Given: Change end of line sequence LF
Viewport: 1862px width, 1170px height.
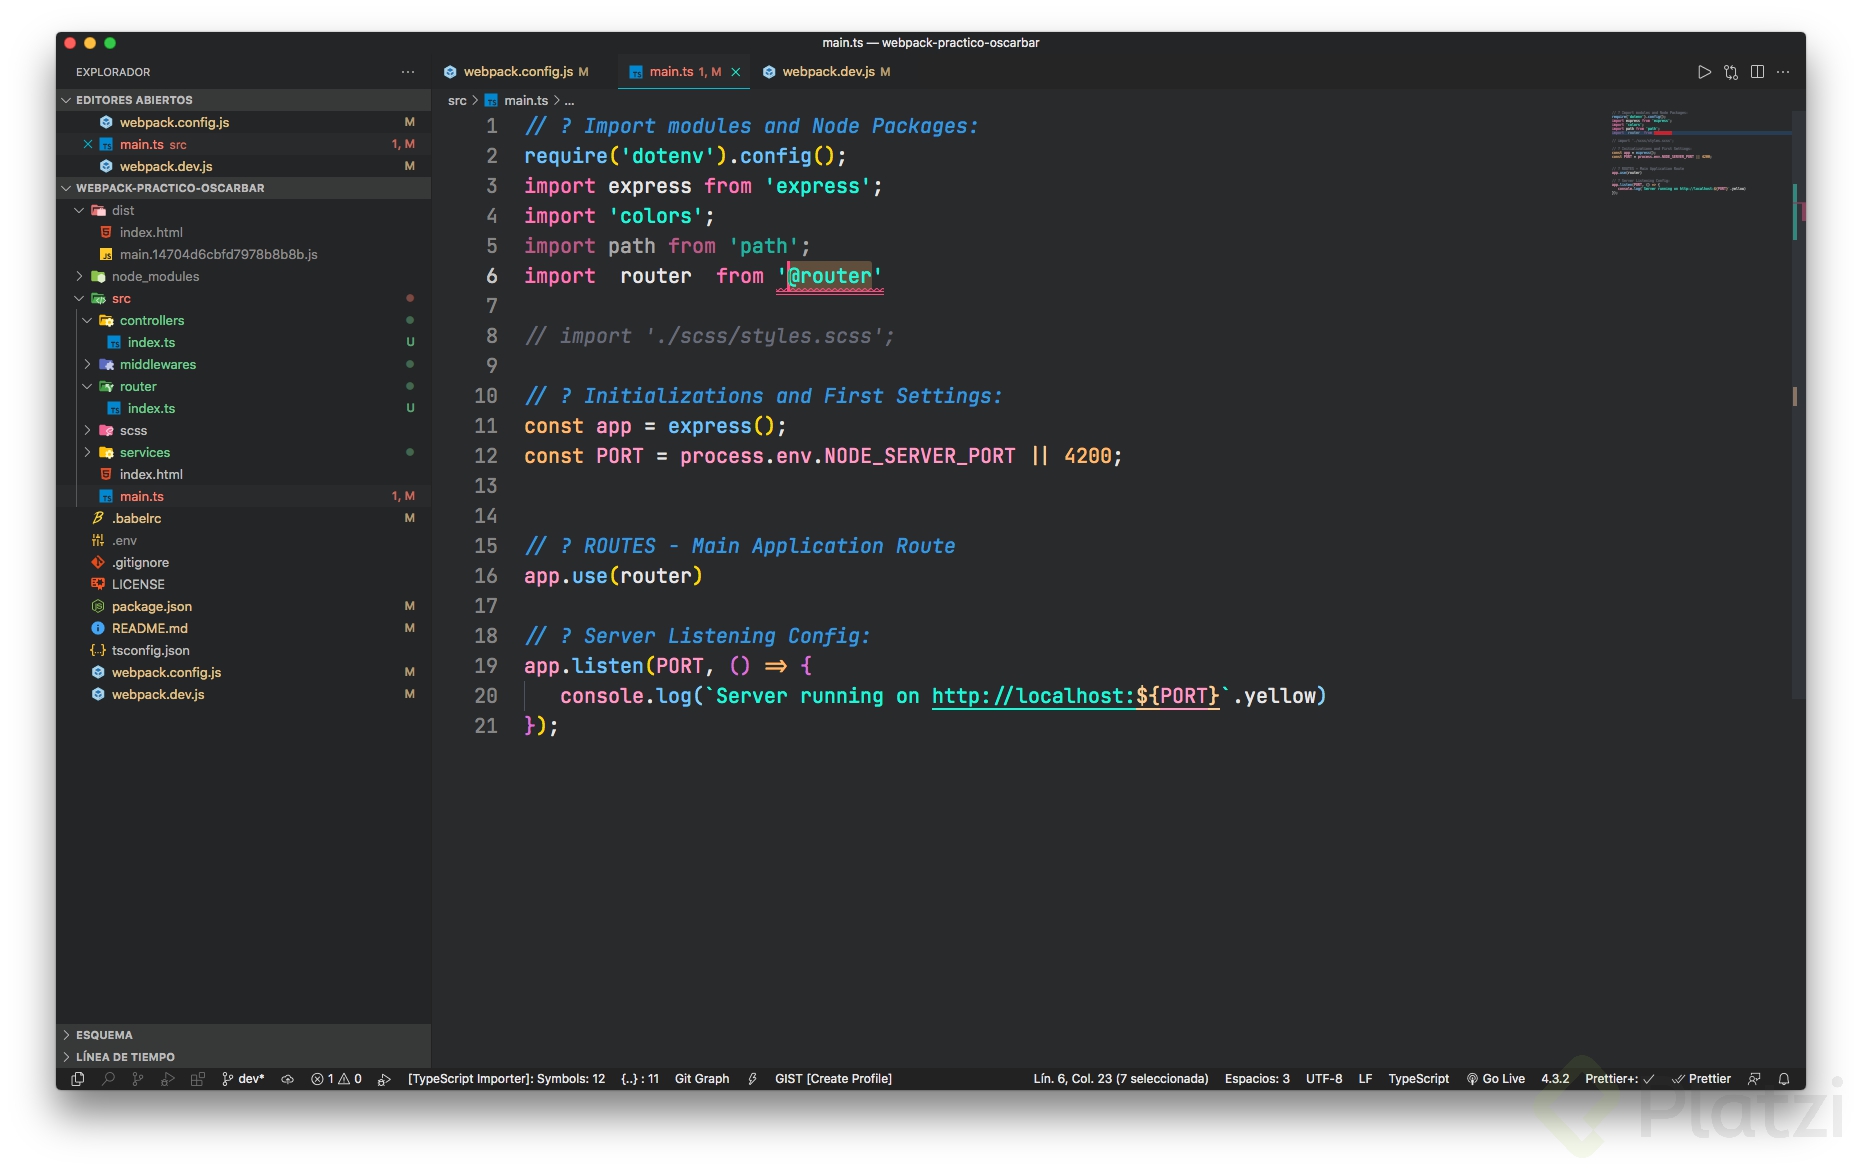Looking at the screenshot, I should coord(1365,1079).
